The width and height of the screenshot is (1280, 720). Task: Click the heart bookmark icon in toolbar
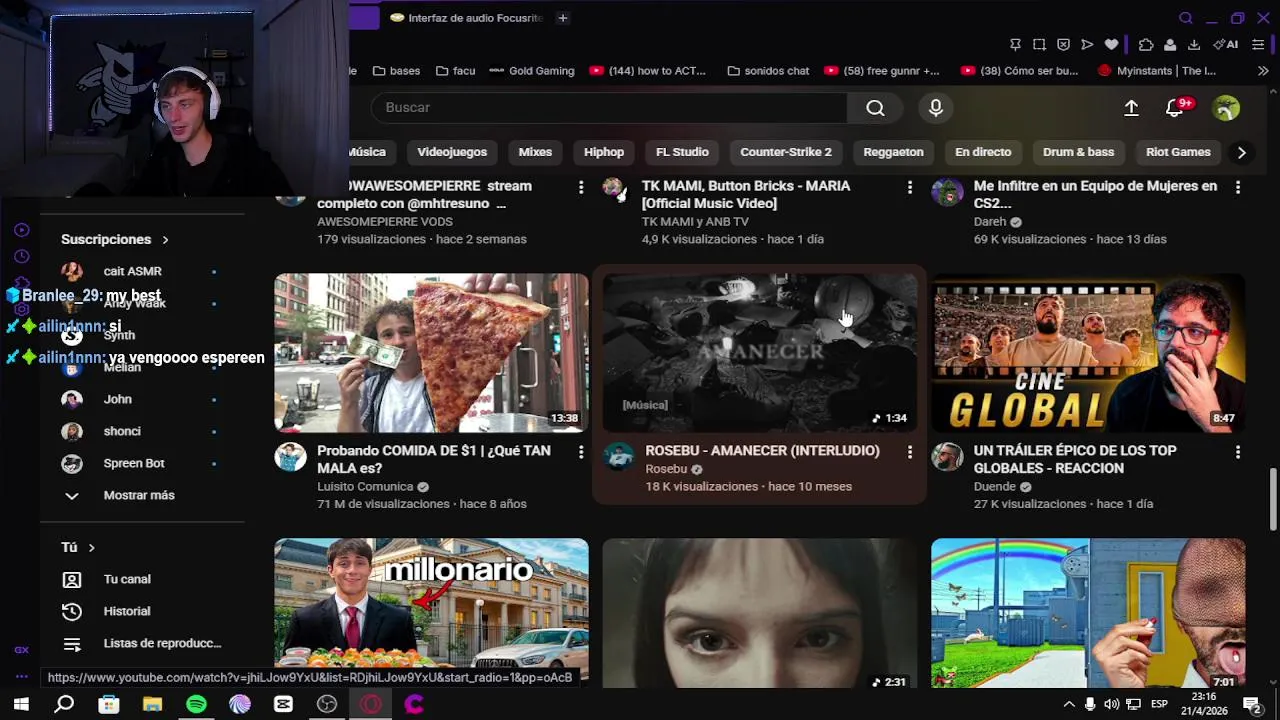[1111, 45]
